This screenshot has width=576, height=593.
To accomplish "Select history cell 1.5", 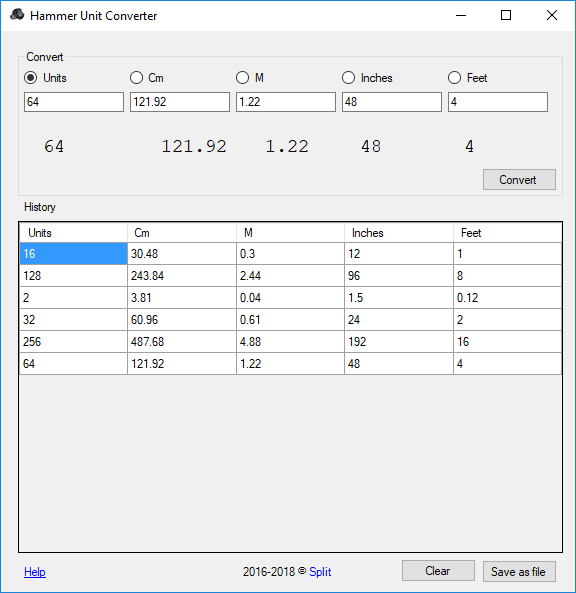I will coord(399,298).
